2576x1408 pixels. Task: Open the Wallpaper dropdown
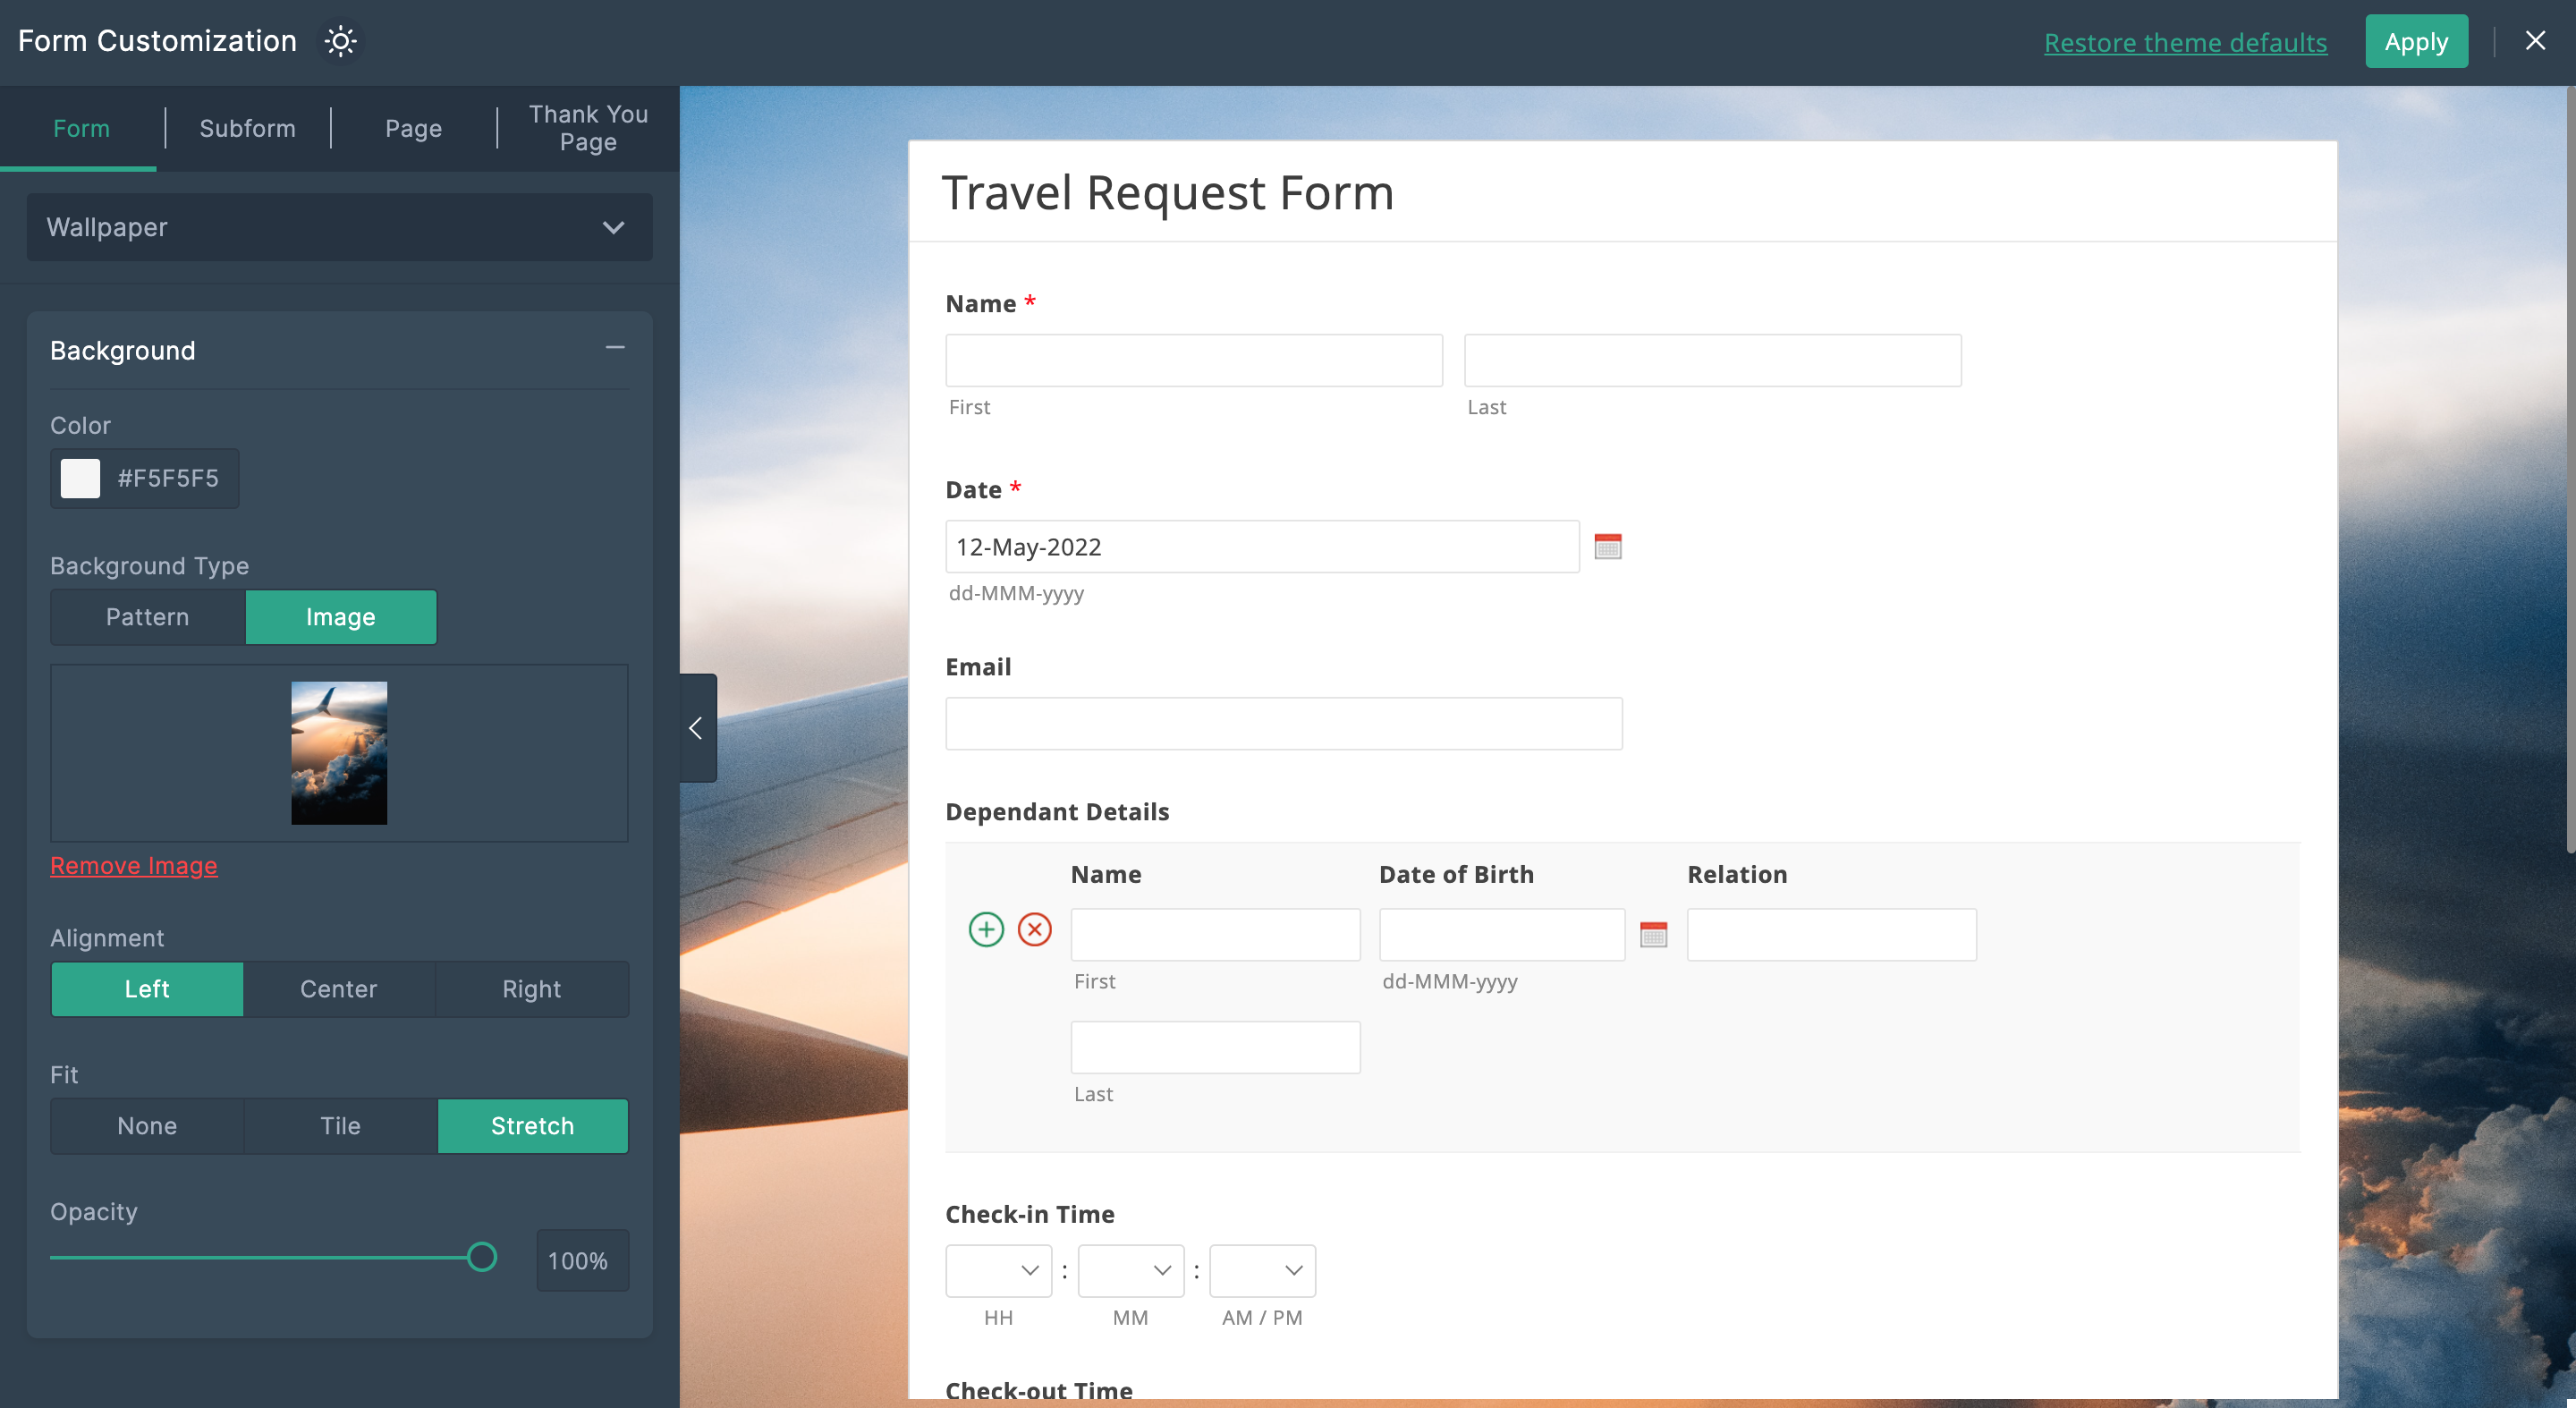pyautogui.click(x=339, y=227)
